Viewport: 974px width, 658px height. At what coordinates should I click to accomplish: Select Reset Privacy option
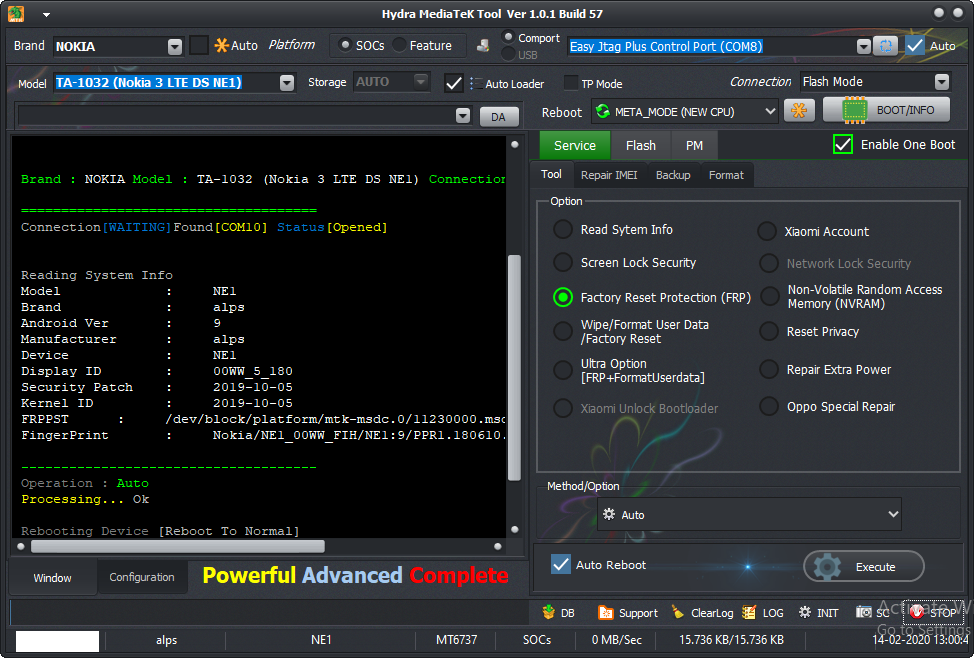[x=769, y=331]
